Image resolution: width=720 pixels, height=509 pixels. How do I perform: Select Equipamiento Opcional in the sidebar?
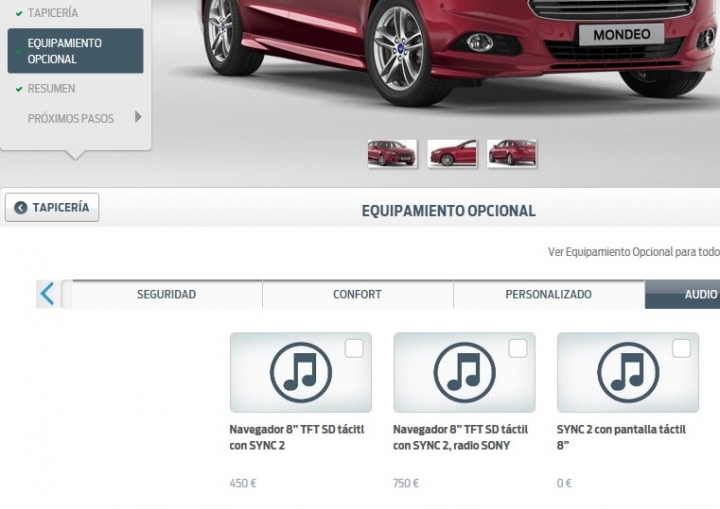75,51
